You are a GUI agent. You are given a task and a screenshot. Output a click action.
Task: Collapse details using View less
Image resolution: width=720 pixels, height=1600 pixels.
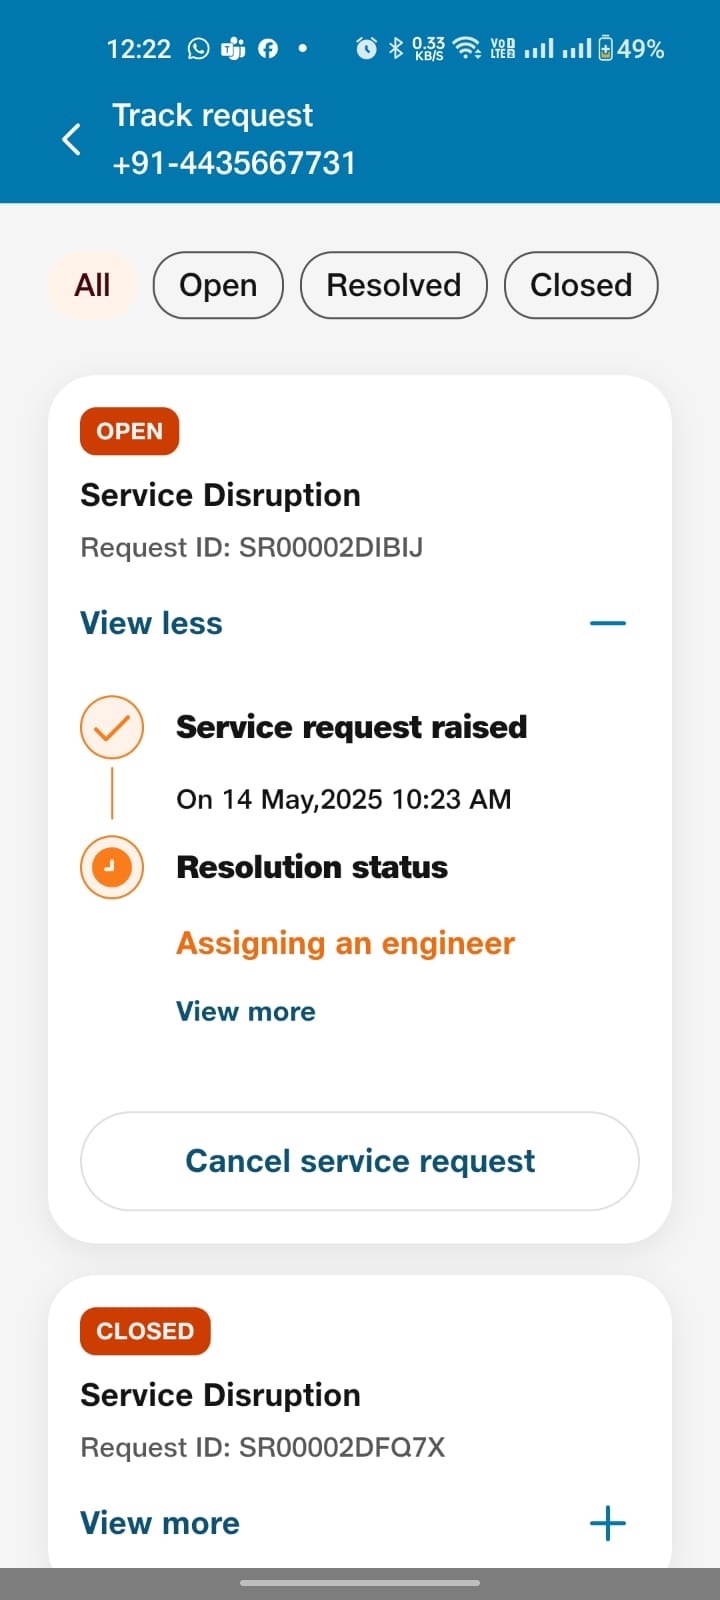[152, 623]
